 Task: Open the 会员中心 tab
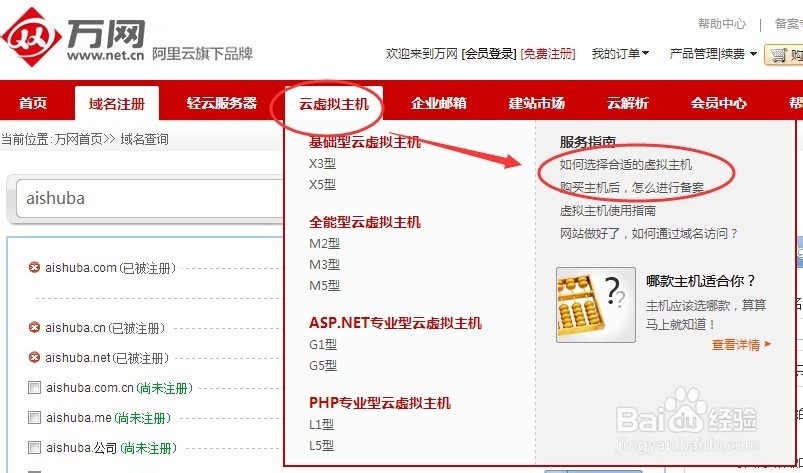pos(718,103)
